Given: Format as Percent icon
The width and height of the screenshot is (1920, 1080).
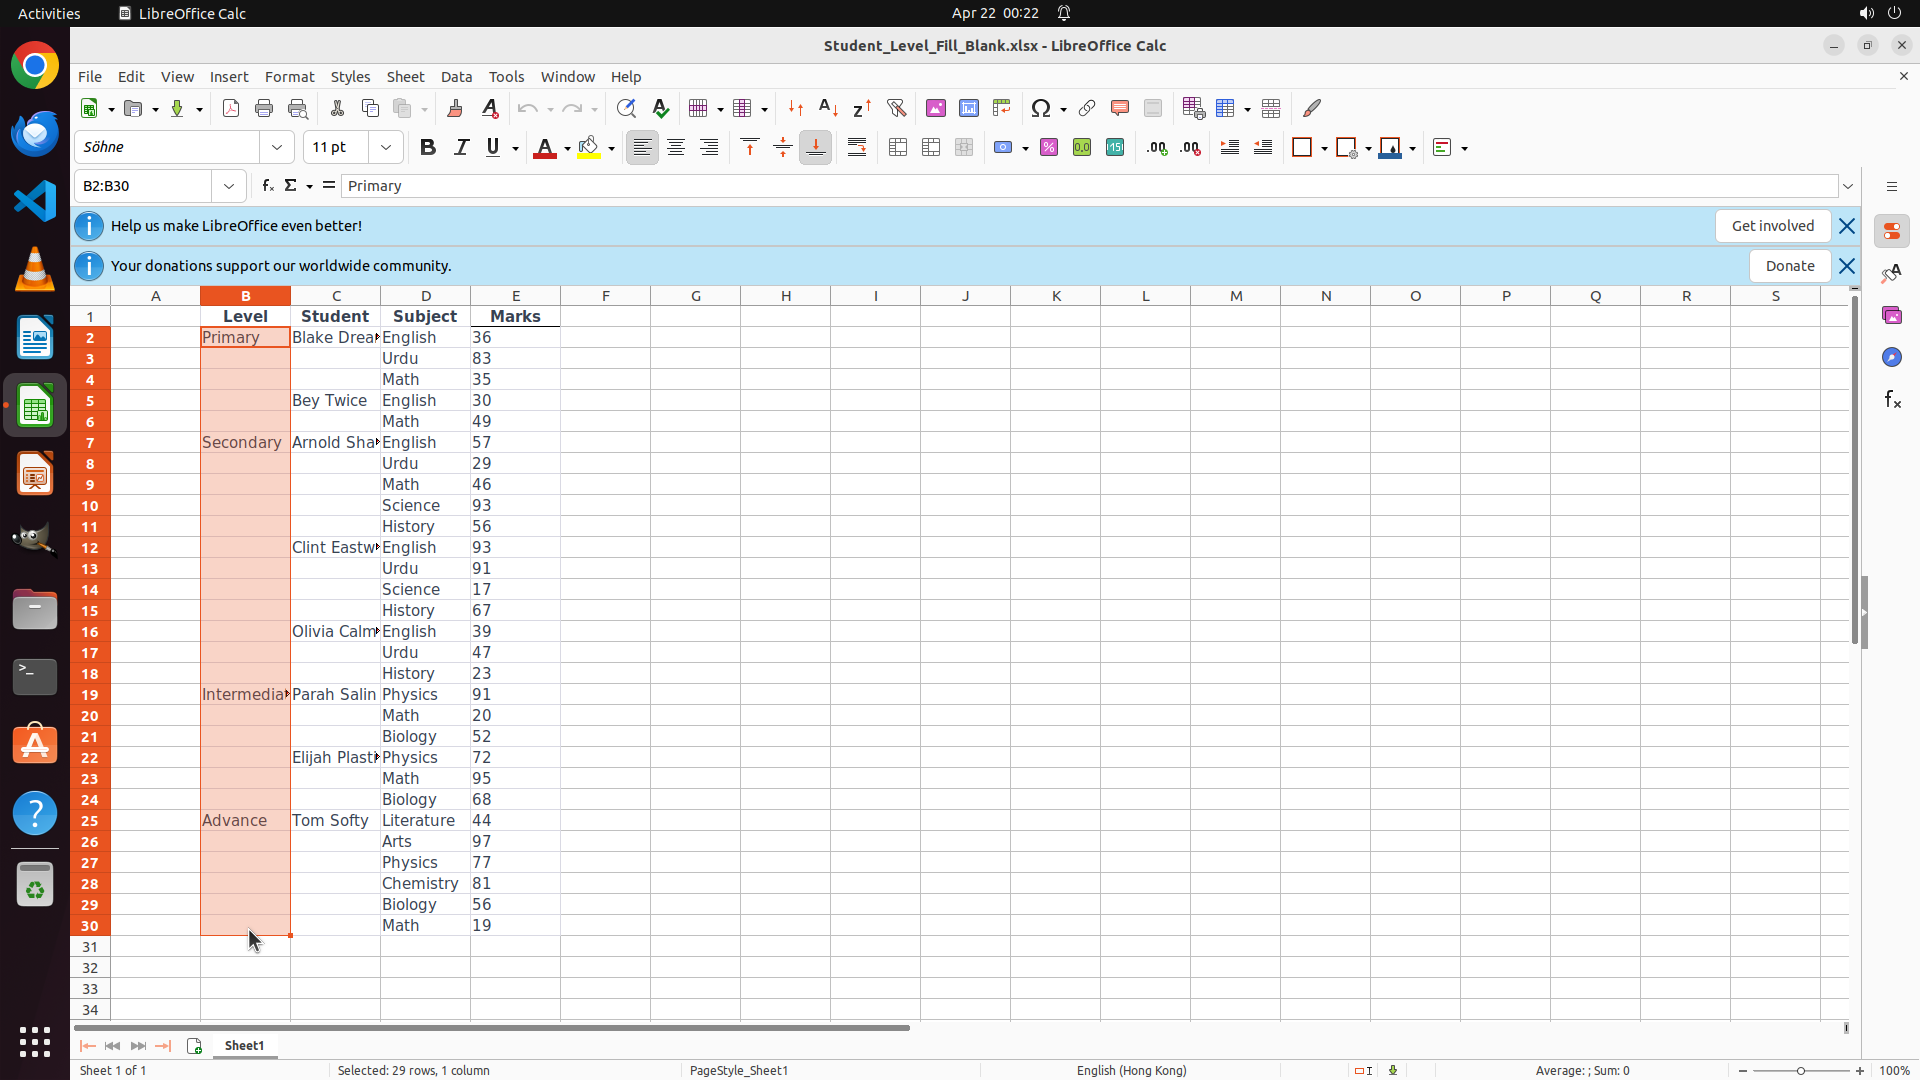Looking at the screenshot, I should [1049, 148].
